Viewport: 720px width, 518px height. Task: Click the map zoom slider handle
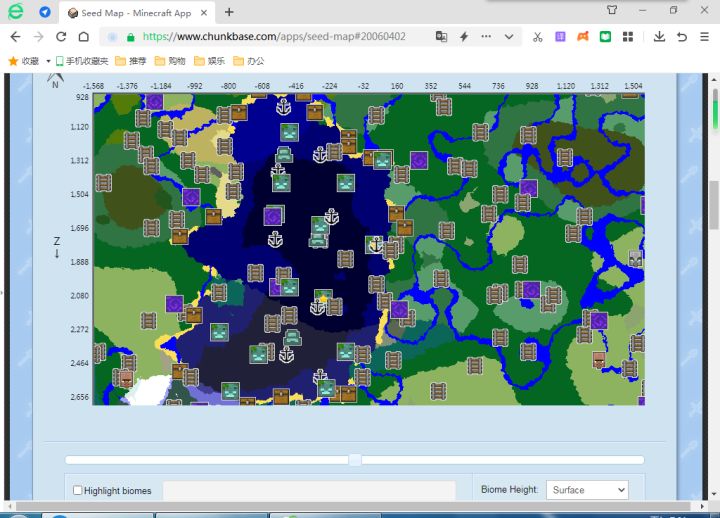[x=355, y=460]
